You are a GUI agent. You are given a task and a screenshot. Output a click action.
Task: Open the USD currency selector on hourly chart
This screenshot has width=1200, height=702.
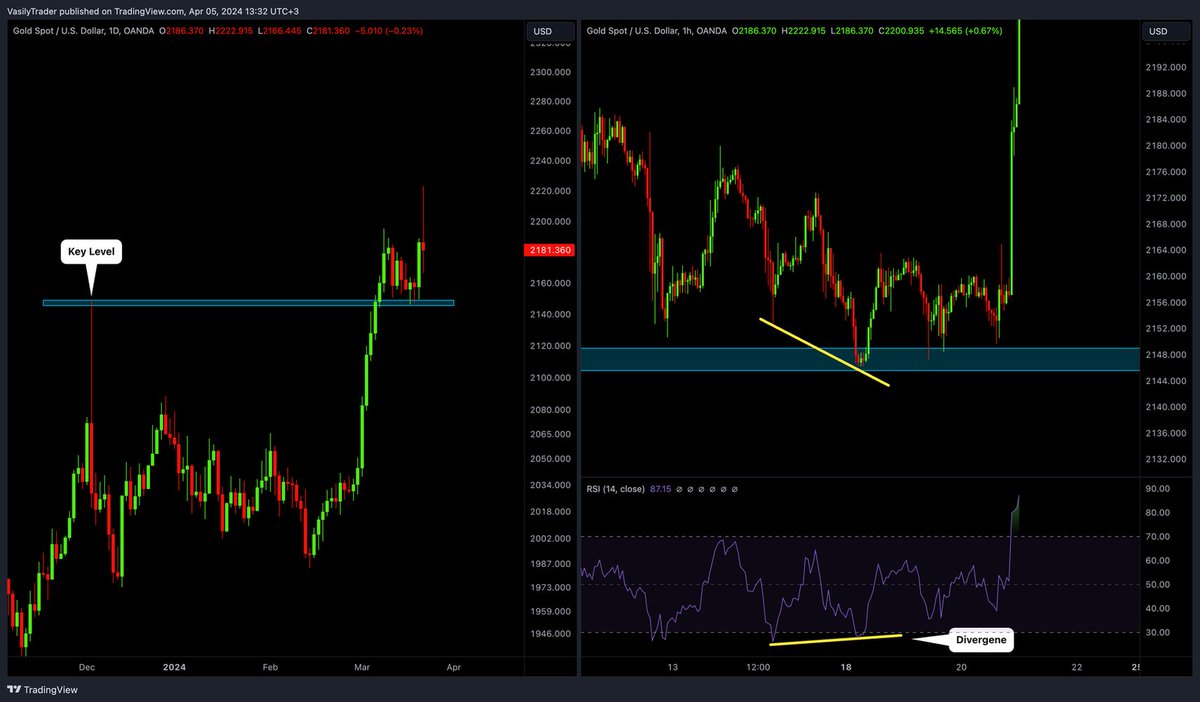[1158, 31]
